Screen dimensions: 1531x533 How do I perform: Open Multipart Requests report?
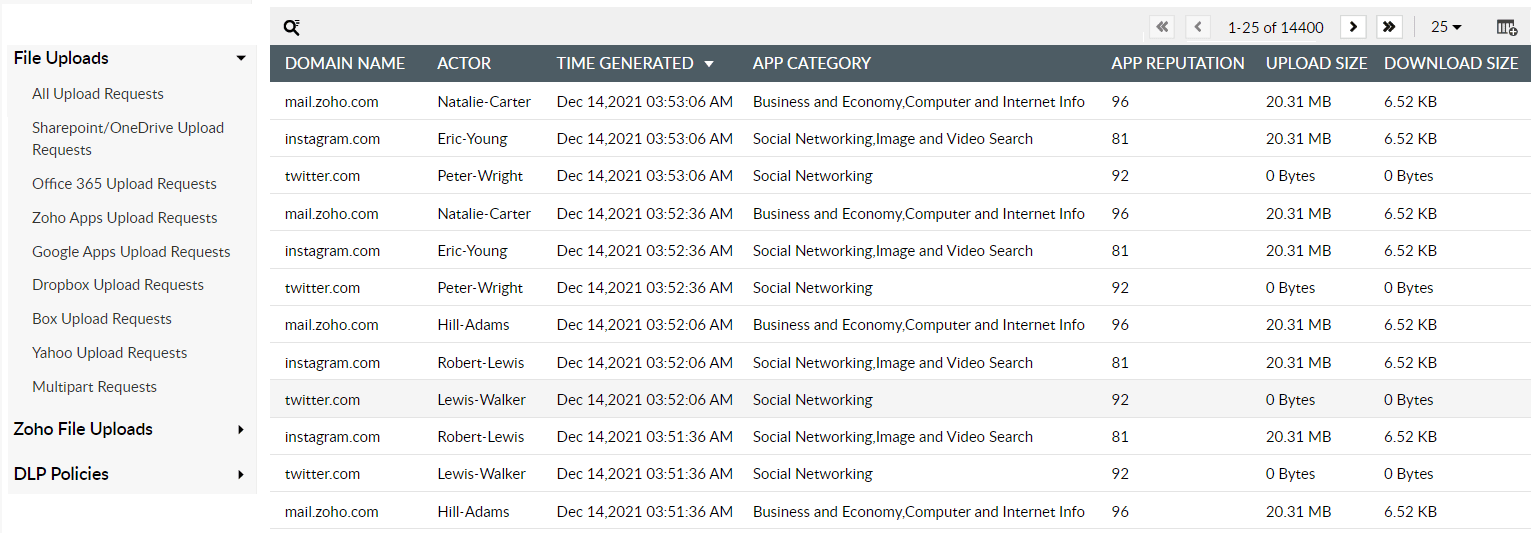[x=94, y=387]
